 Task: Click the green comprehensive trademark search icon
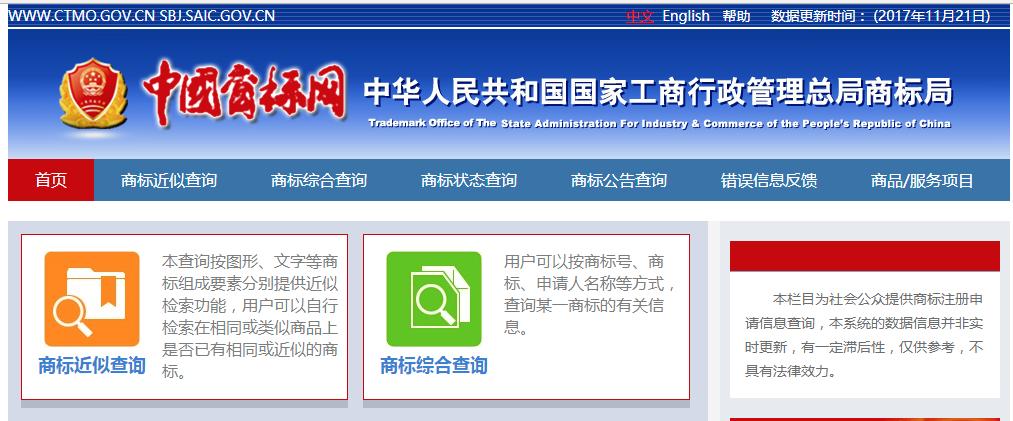click(x=433, y=299)
